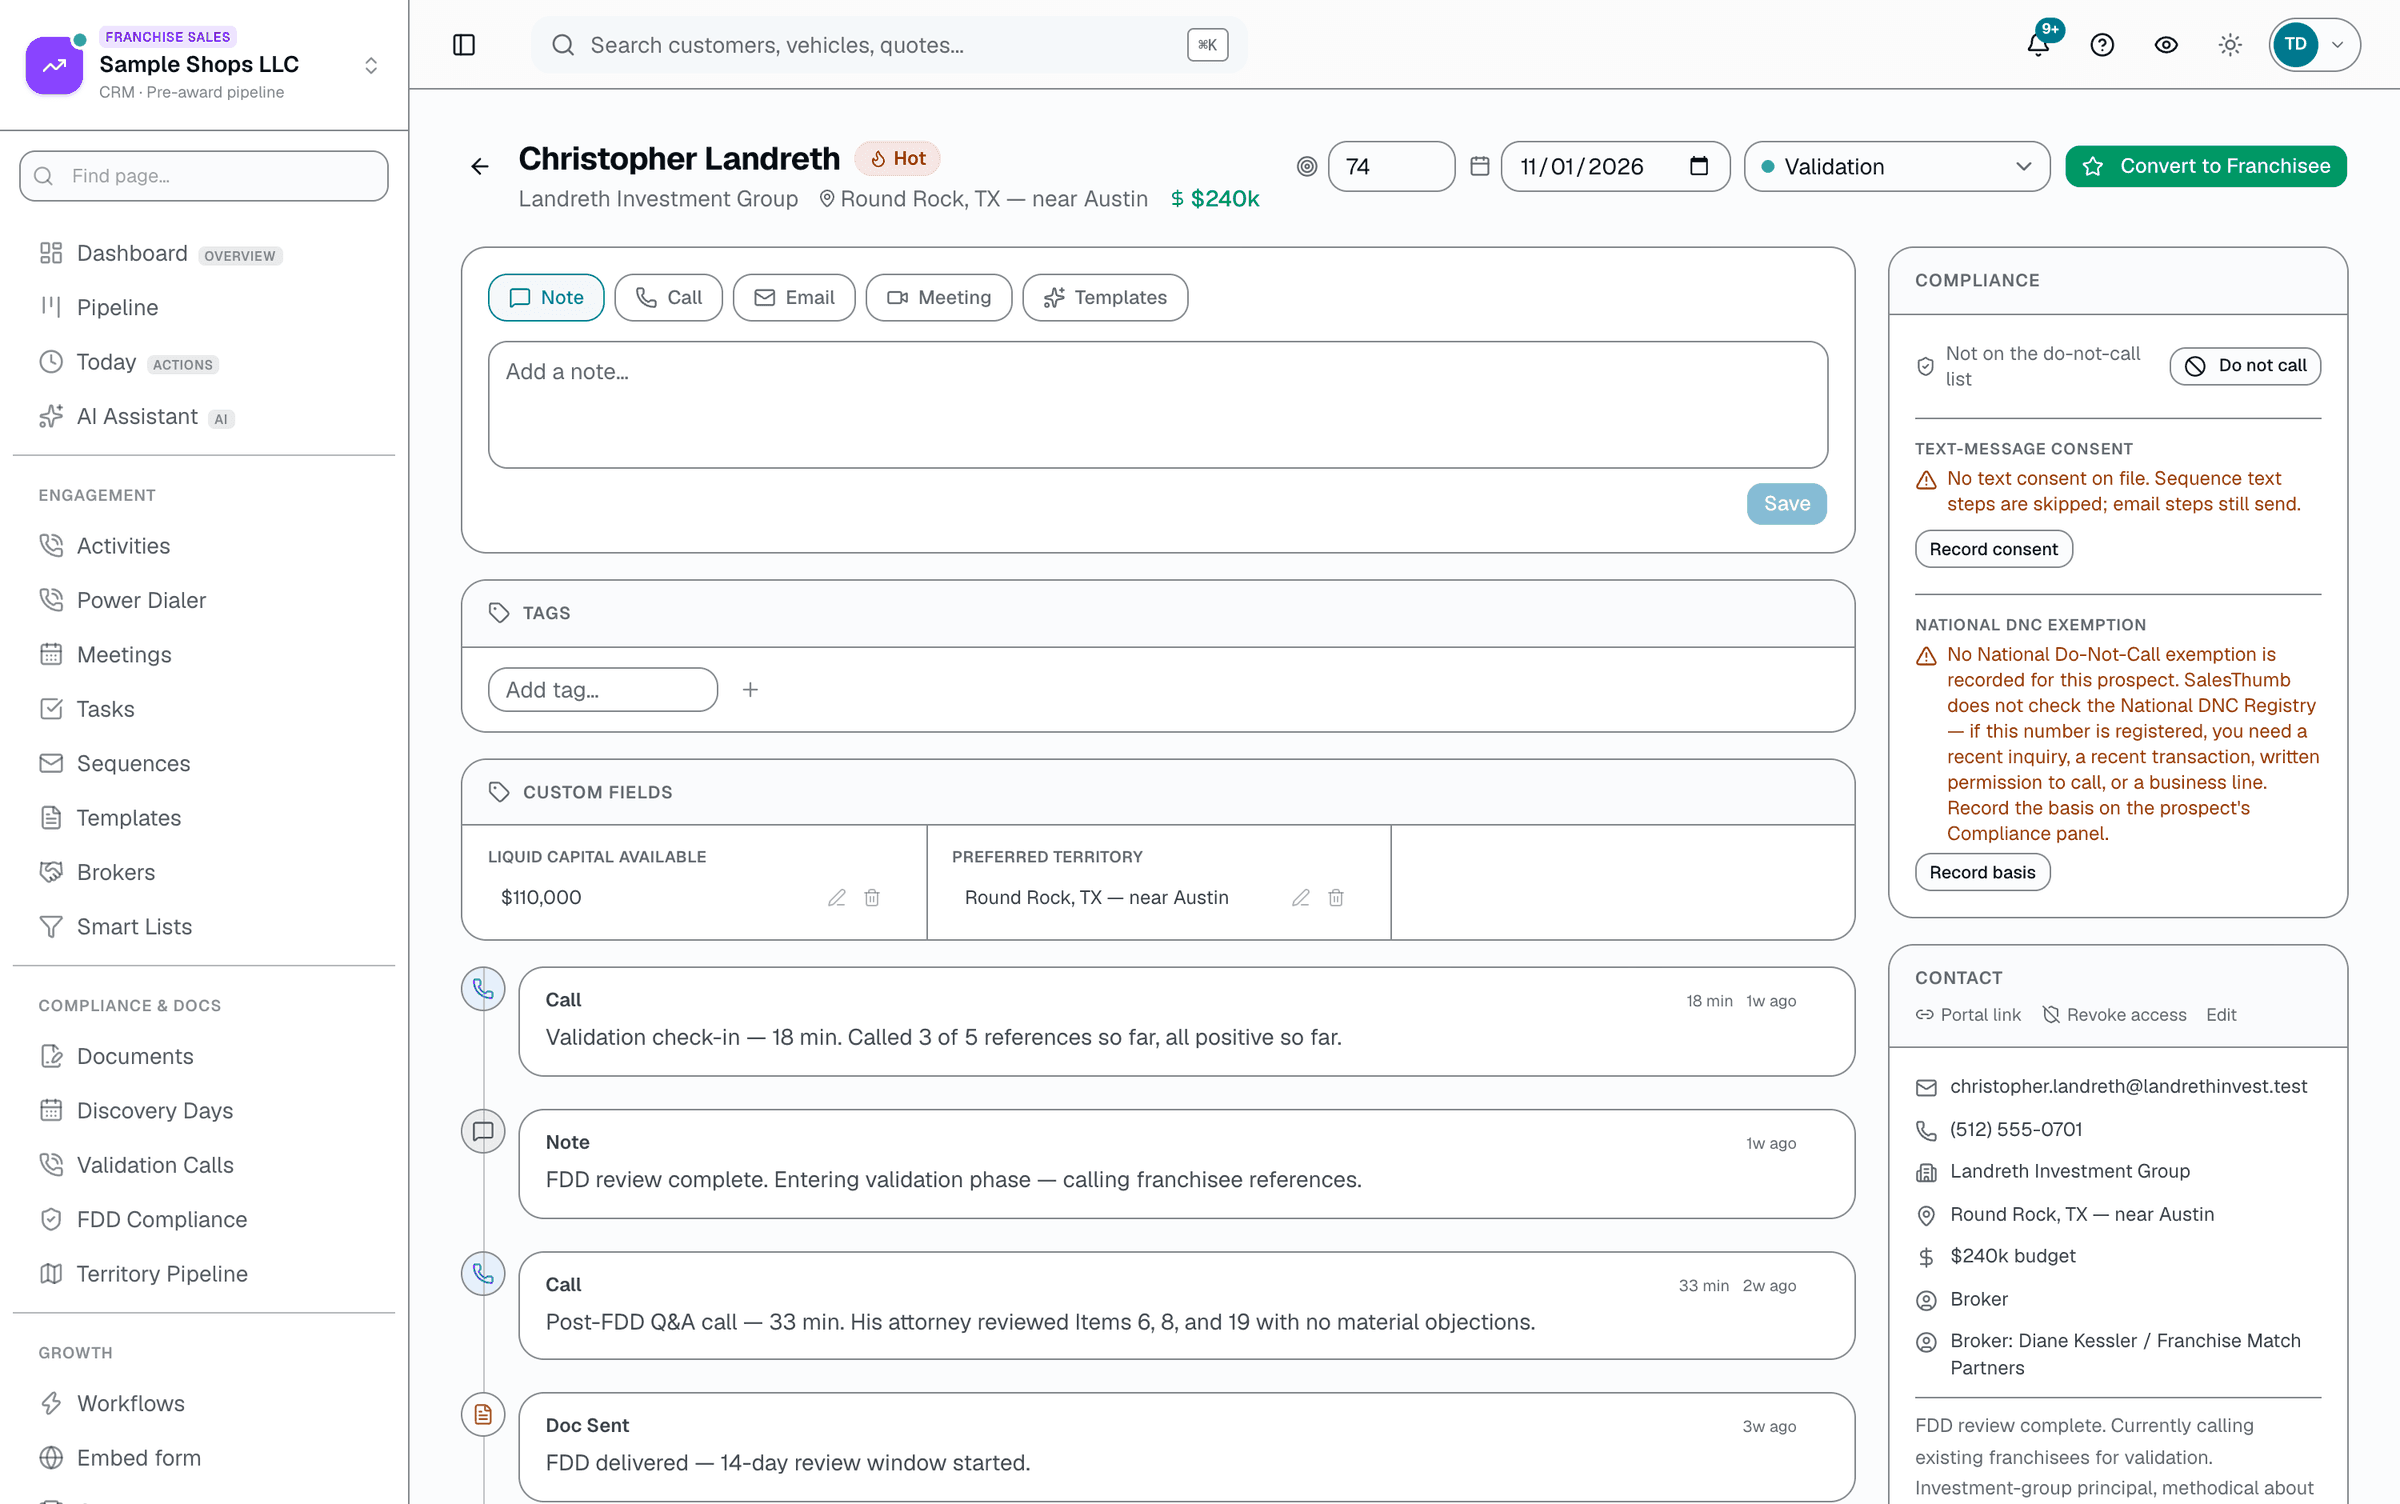Click the Record basis button
Image resolution: width=2400 pixels, height=1504 pixels.
1982,872
